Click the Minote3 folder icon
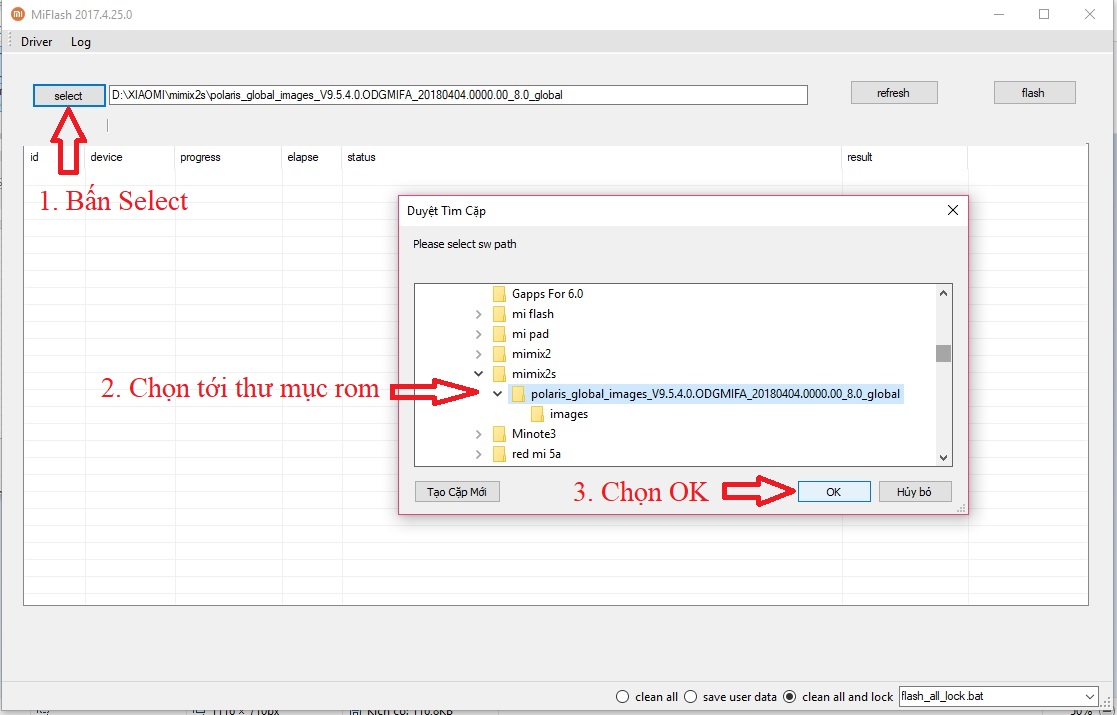This screenshot has height=715, width=1117. [x=499, y=434]
